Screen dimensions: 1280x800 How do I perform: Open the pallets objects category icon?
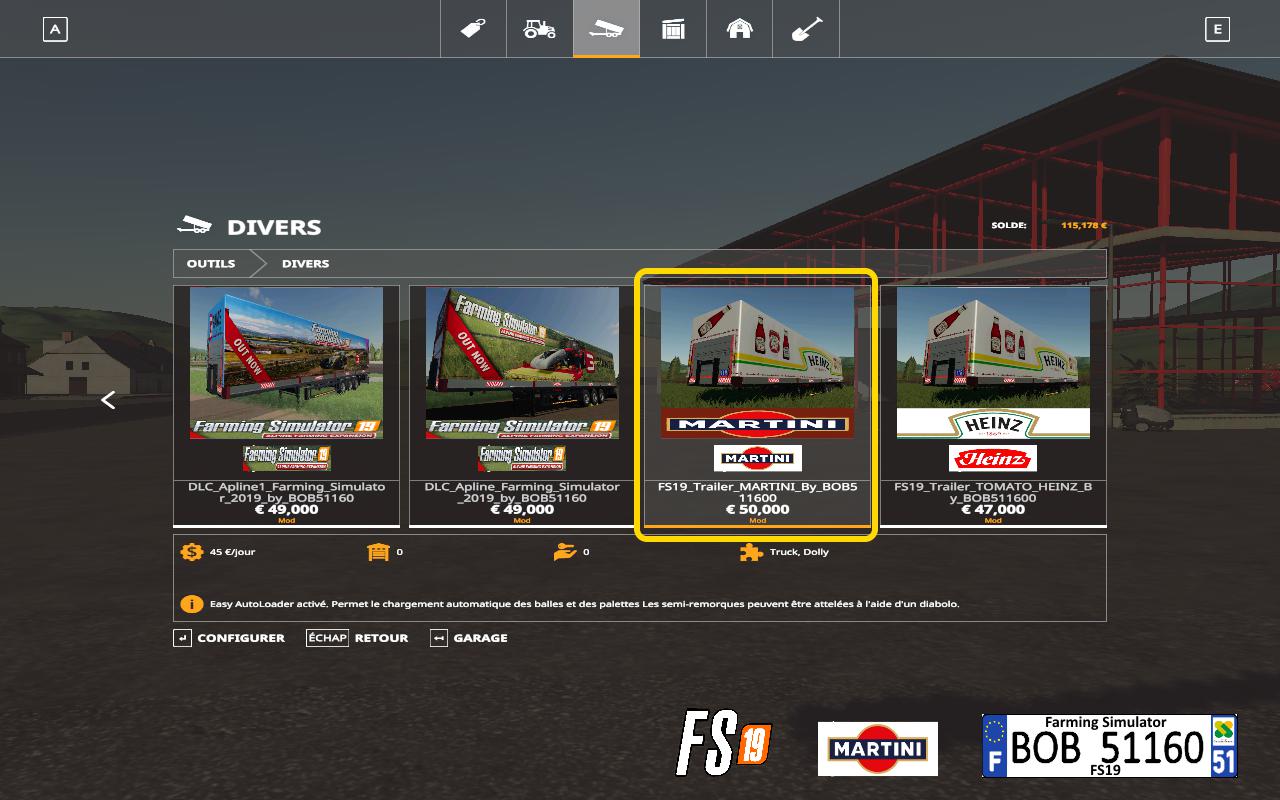click(x=673, y=29)
